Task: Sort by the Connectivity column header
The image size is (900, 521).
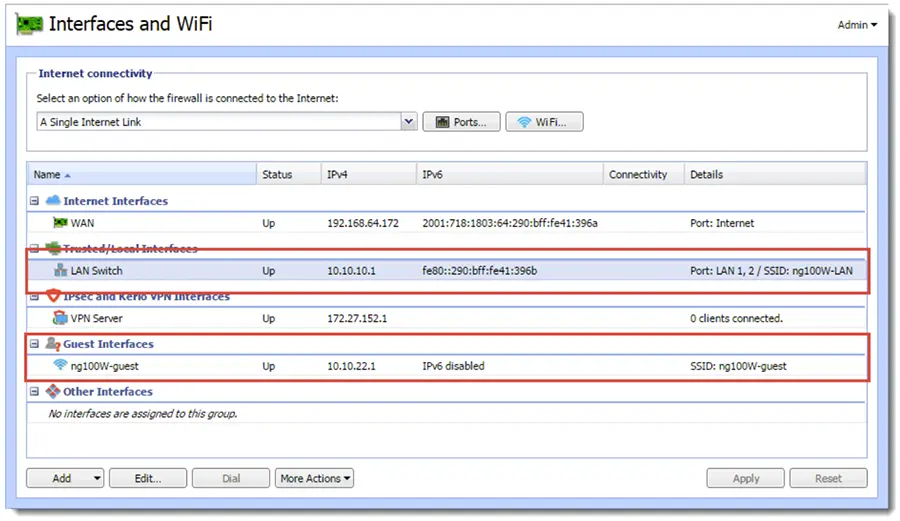Action: point(643,174)
